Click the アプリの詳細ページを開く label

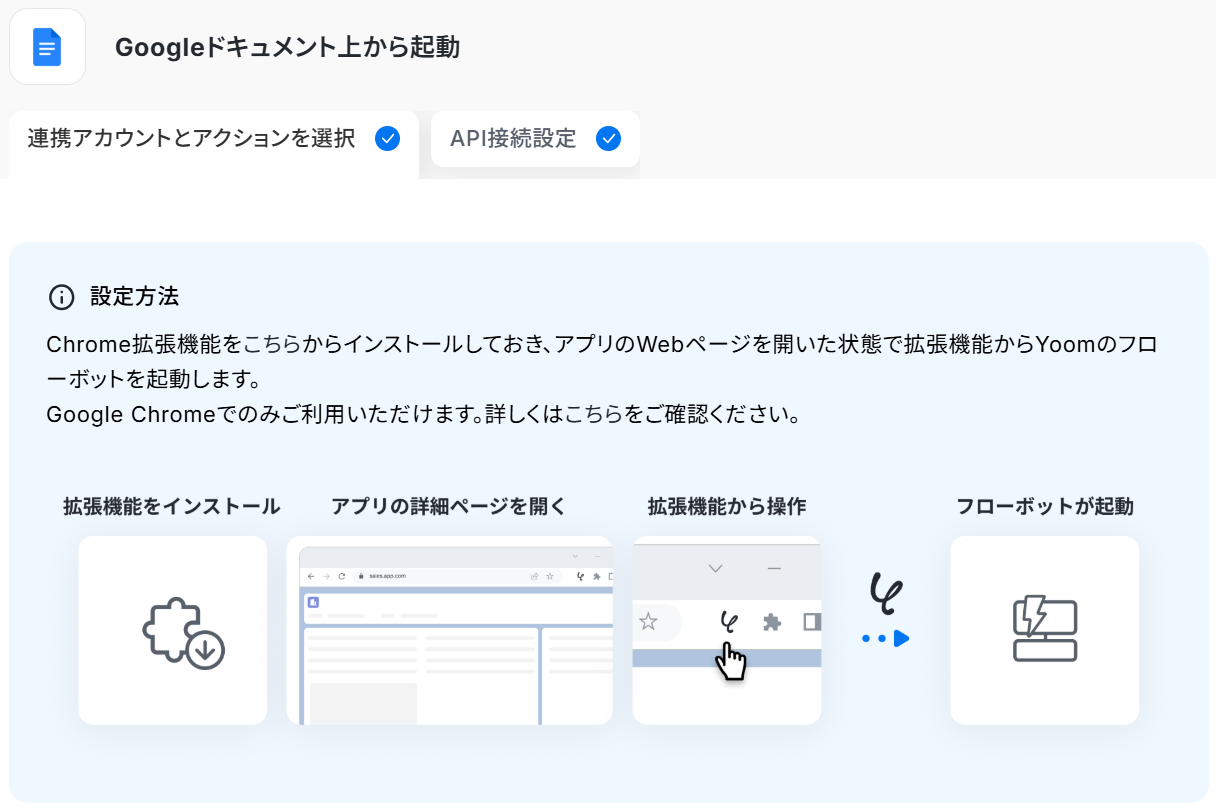[449, 506]
